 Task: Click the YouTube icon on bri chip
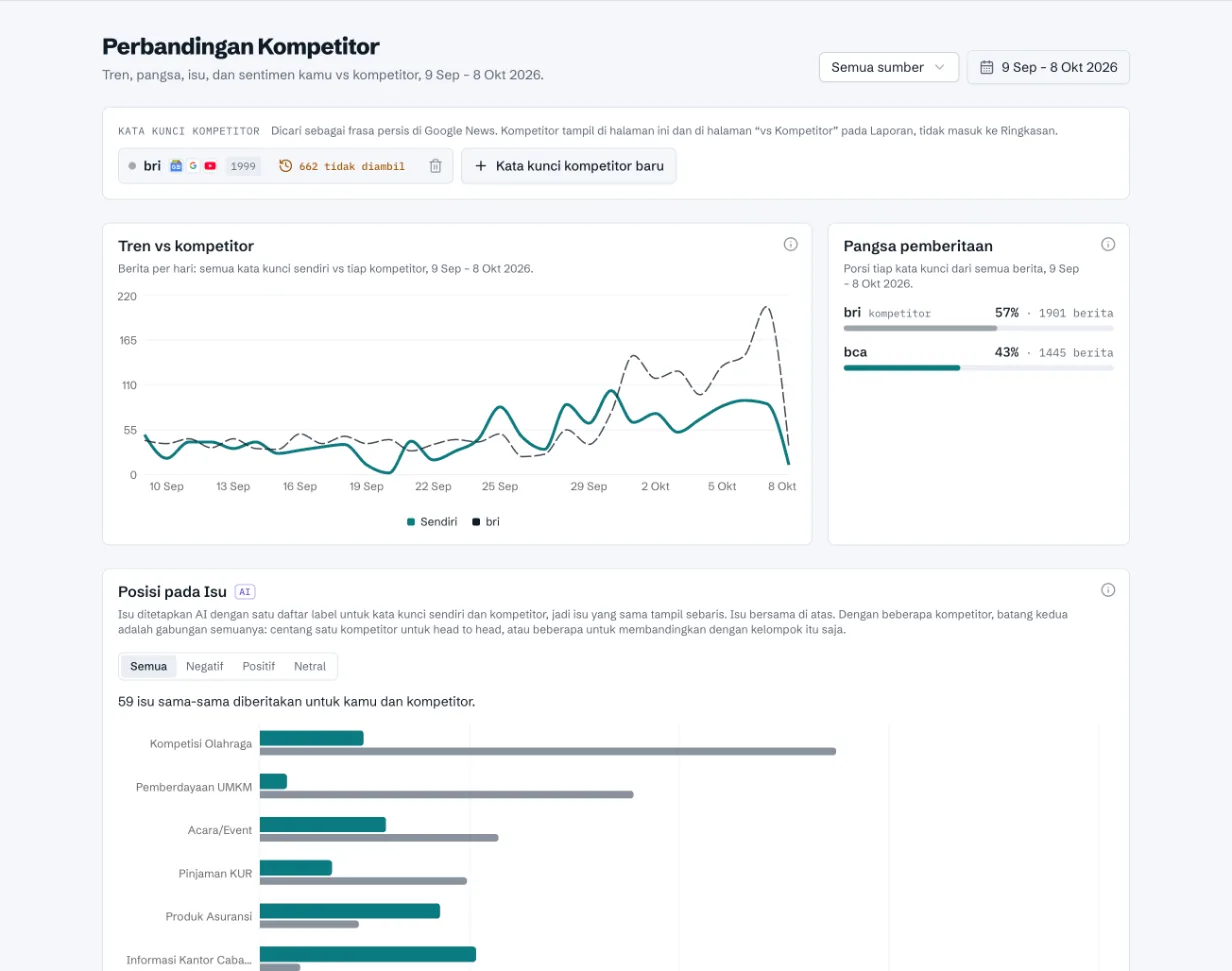point(210,166)
